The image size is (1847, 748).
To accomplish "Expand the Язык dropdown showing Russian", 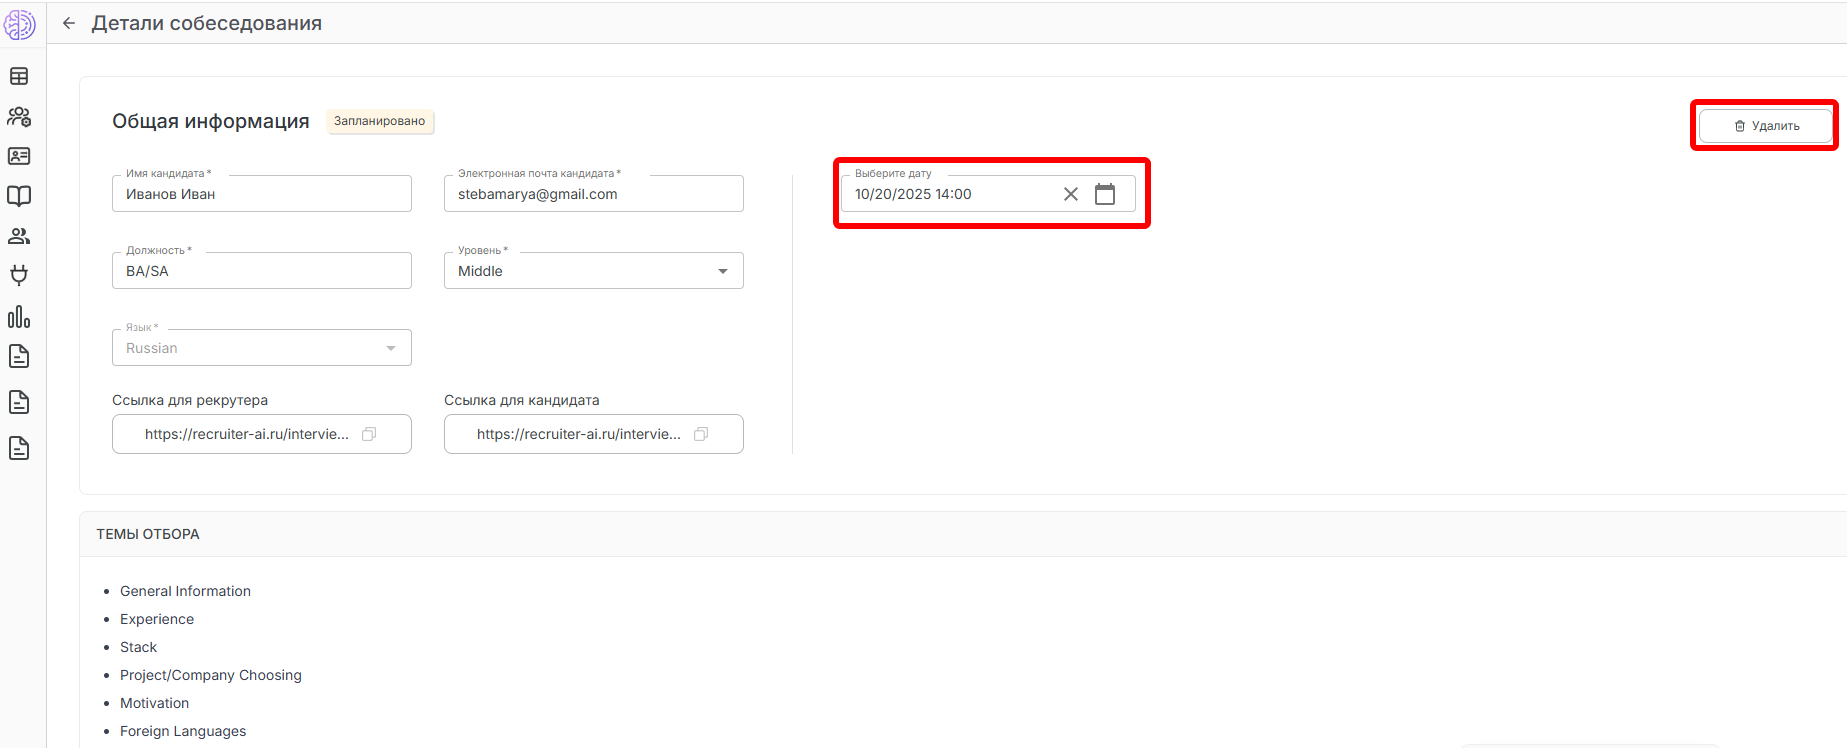I will pyautogui.click(x=390, y=348).
